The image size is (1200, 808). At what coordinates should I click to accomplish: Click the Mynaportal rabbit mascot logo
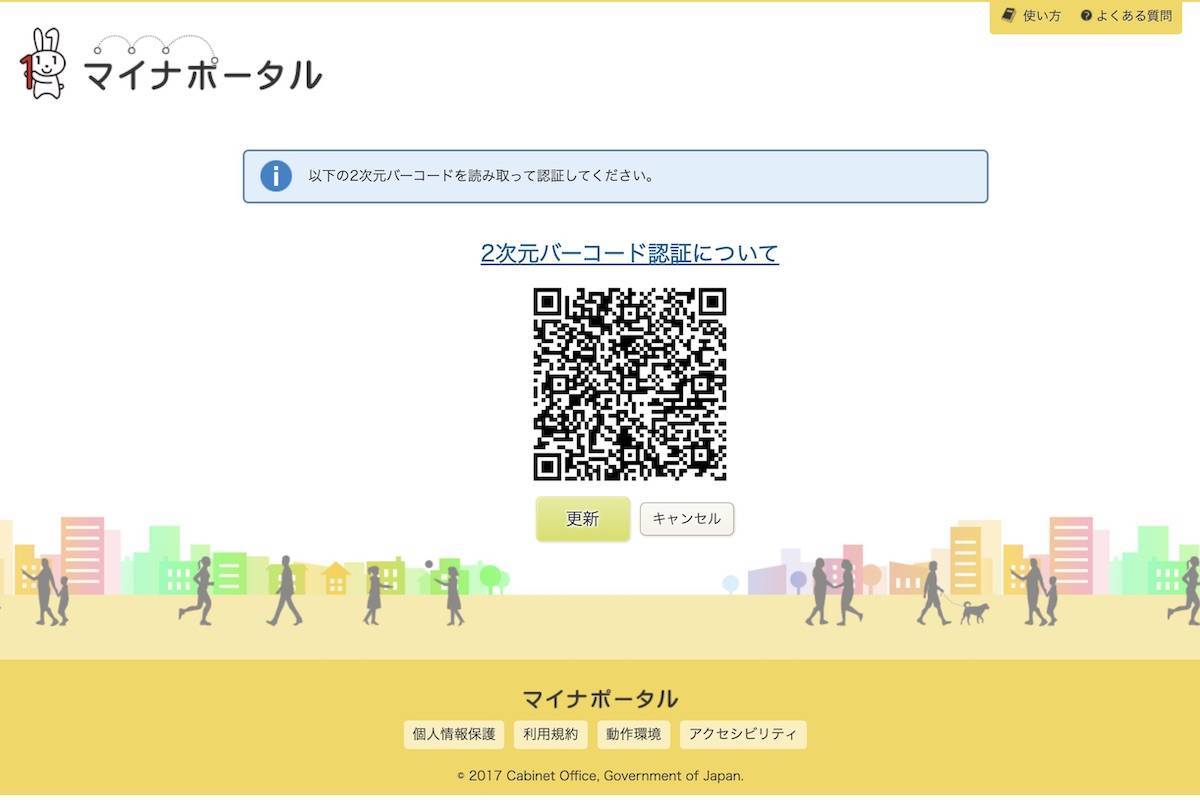pyautogui.click(x=43, y=63)
